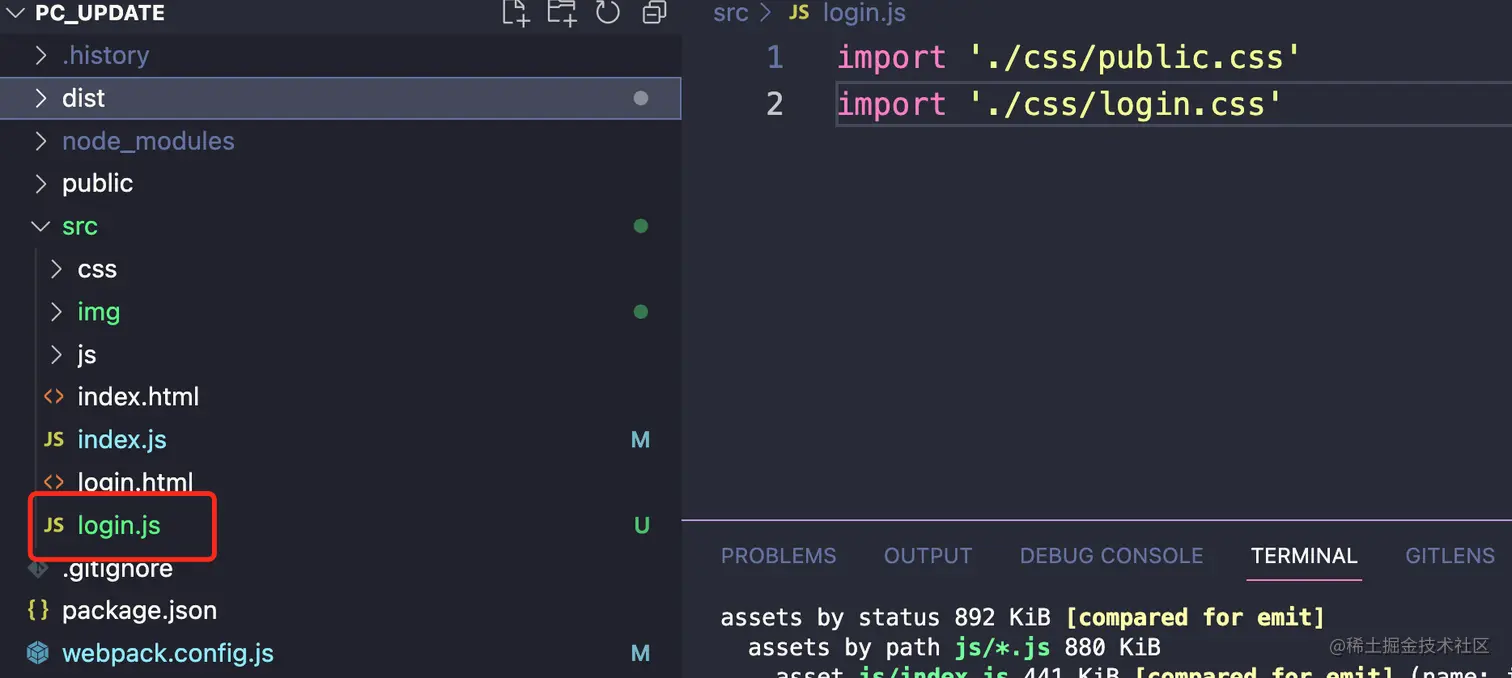Click the green dot on img row
Screen dimensions: 1512x678
point(641,312)
